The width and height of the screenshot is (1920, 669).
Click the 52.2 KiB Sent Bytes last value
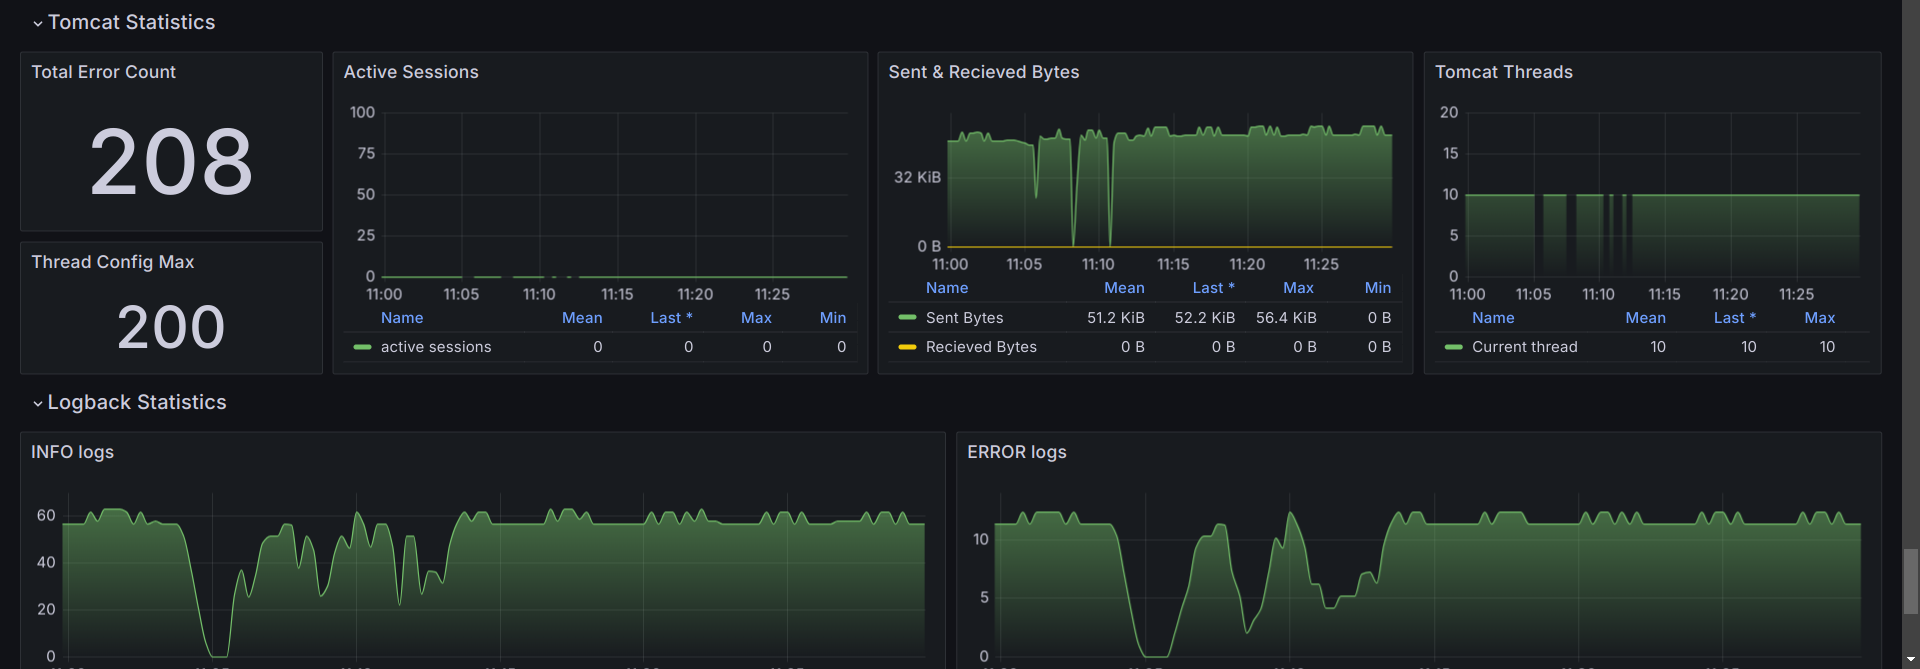click(1205, 318)
